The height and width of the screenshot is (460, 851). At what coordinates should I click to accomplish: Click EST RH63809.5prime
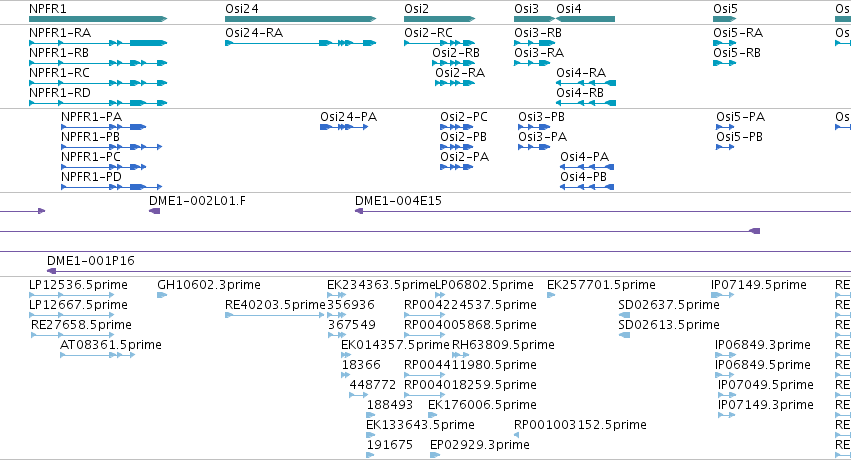(504, 346)
